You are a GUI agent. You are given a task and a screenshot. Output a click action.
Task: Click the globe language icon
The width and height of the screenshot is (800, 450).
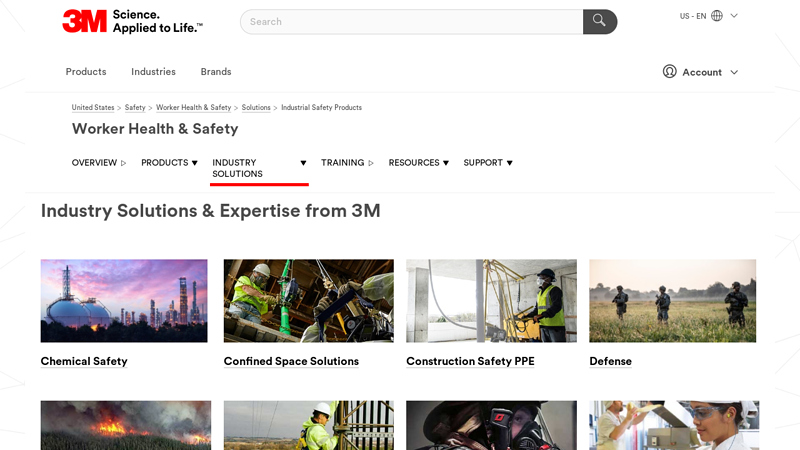click(717, 16)
